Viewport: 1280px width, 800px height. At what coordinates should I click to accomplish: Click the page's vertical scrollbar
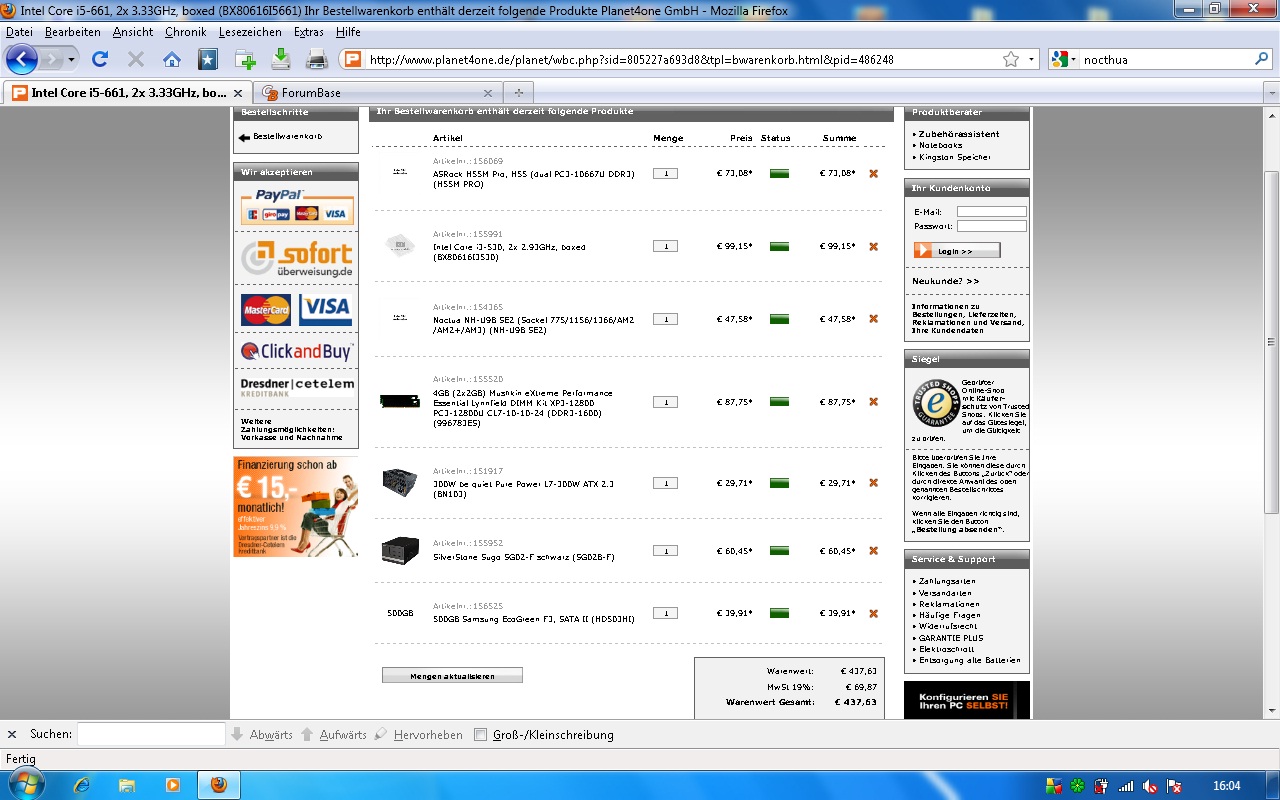(x=1272, y=344)
